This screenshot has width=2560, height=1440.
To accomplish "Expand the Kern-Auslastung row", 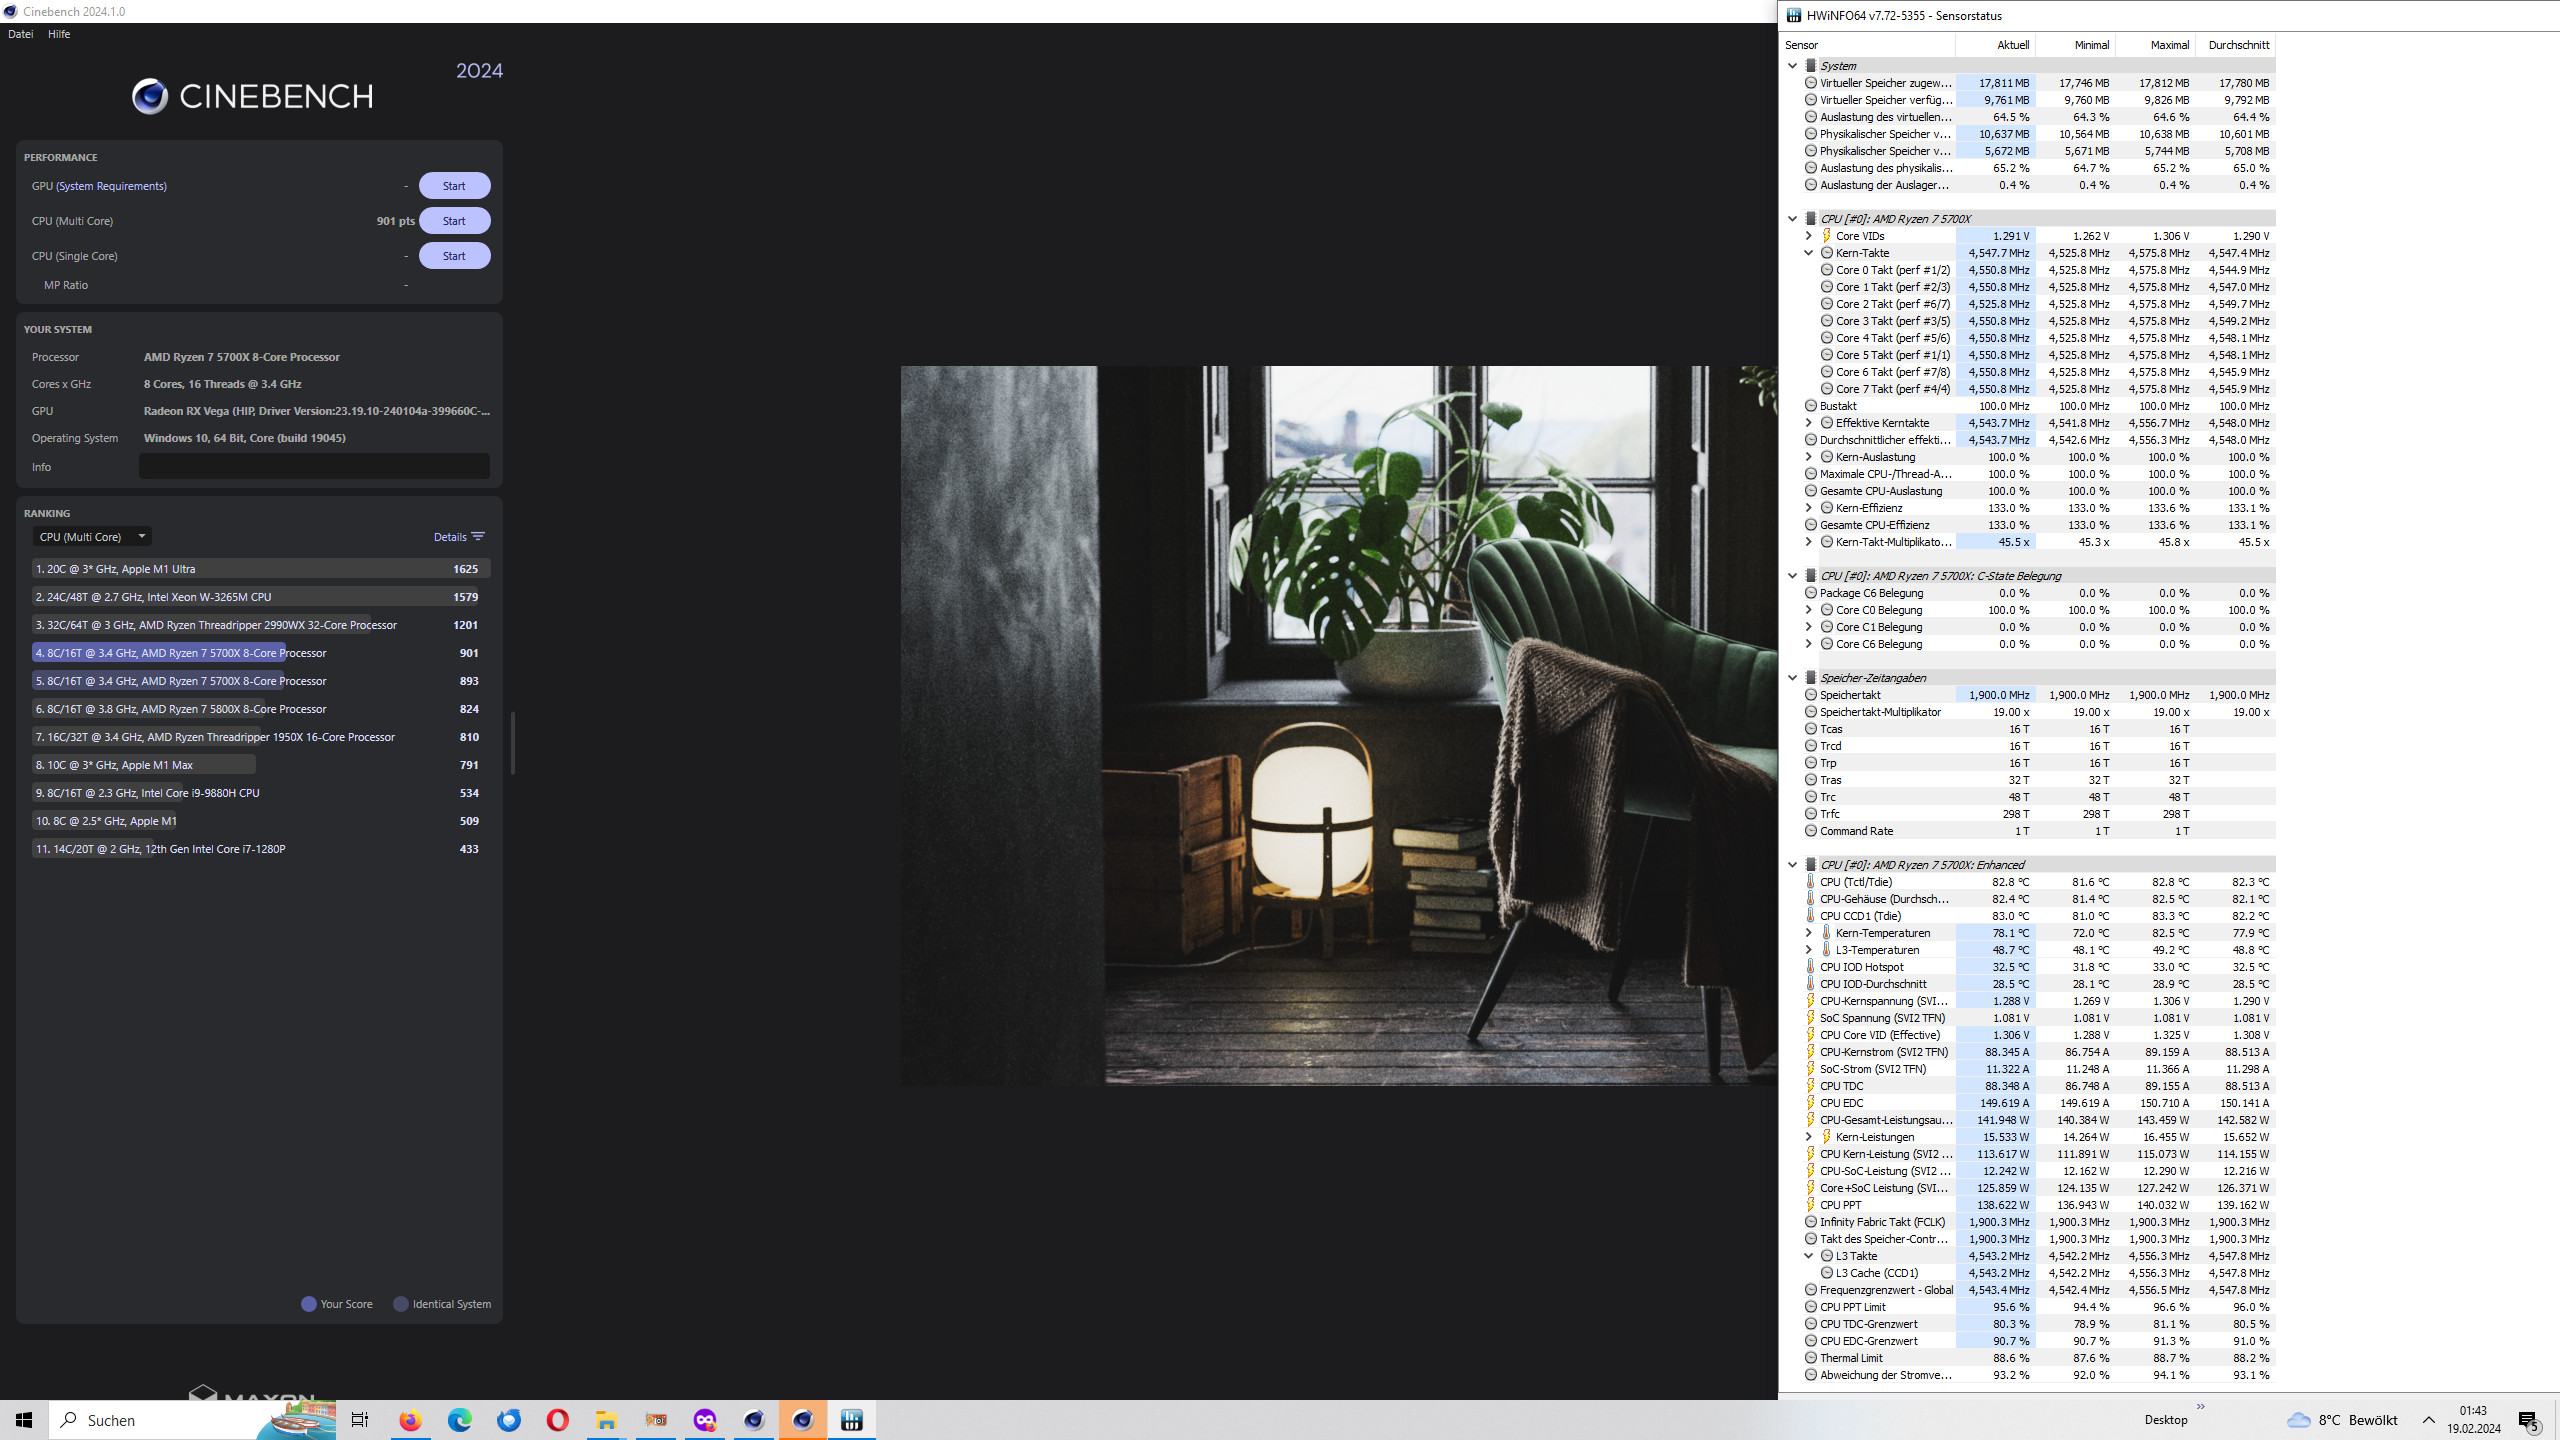I will 1808,457.
